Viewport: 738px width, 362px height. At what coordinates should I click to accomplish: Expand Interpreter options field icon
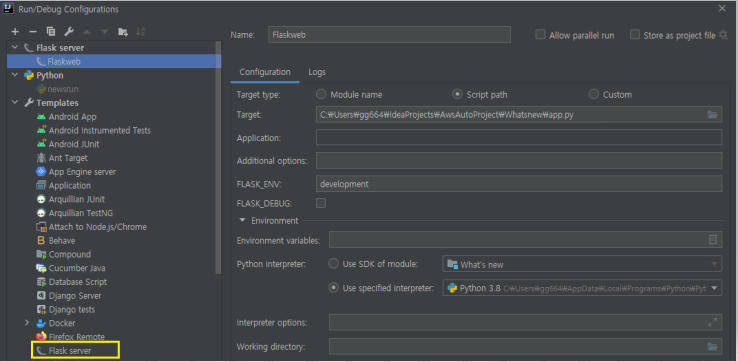tap(713, 322)
